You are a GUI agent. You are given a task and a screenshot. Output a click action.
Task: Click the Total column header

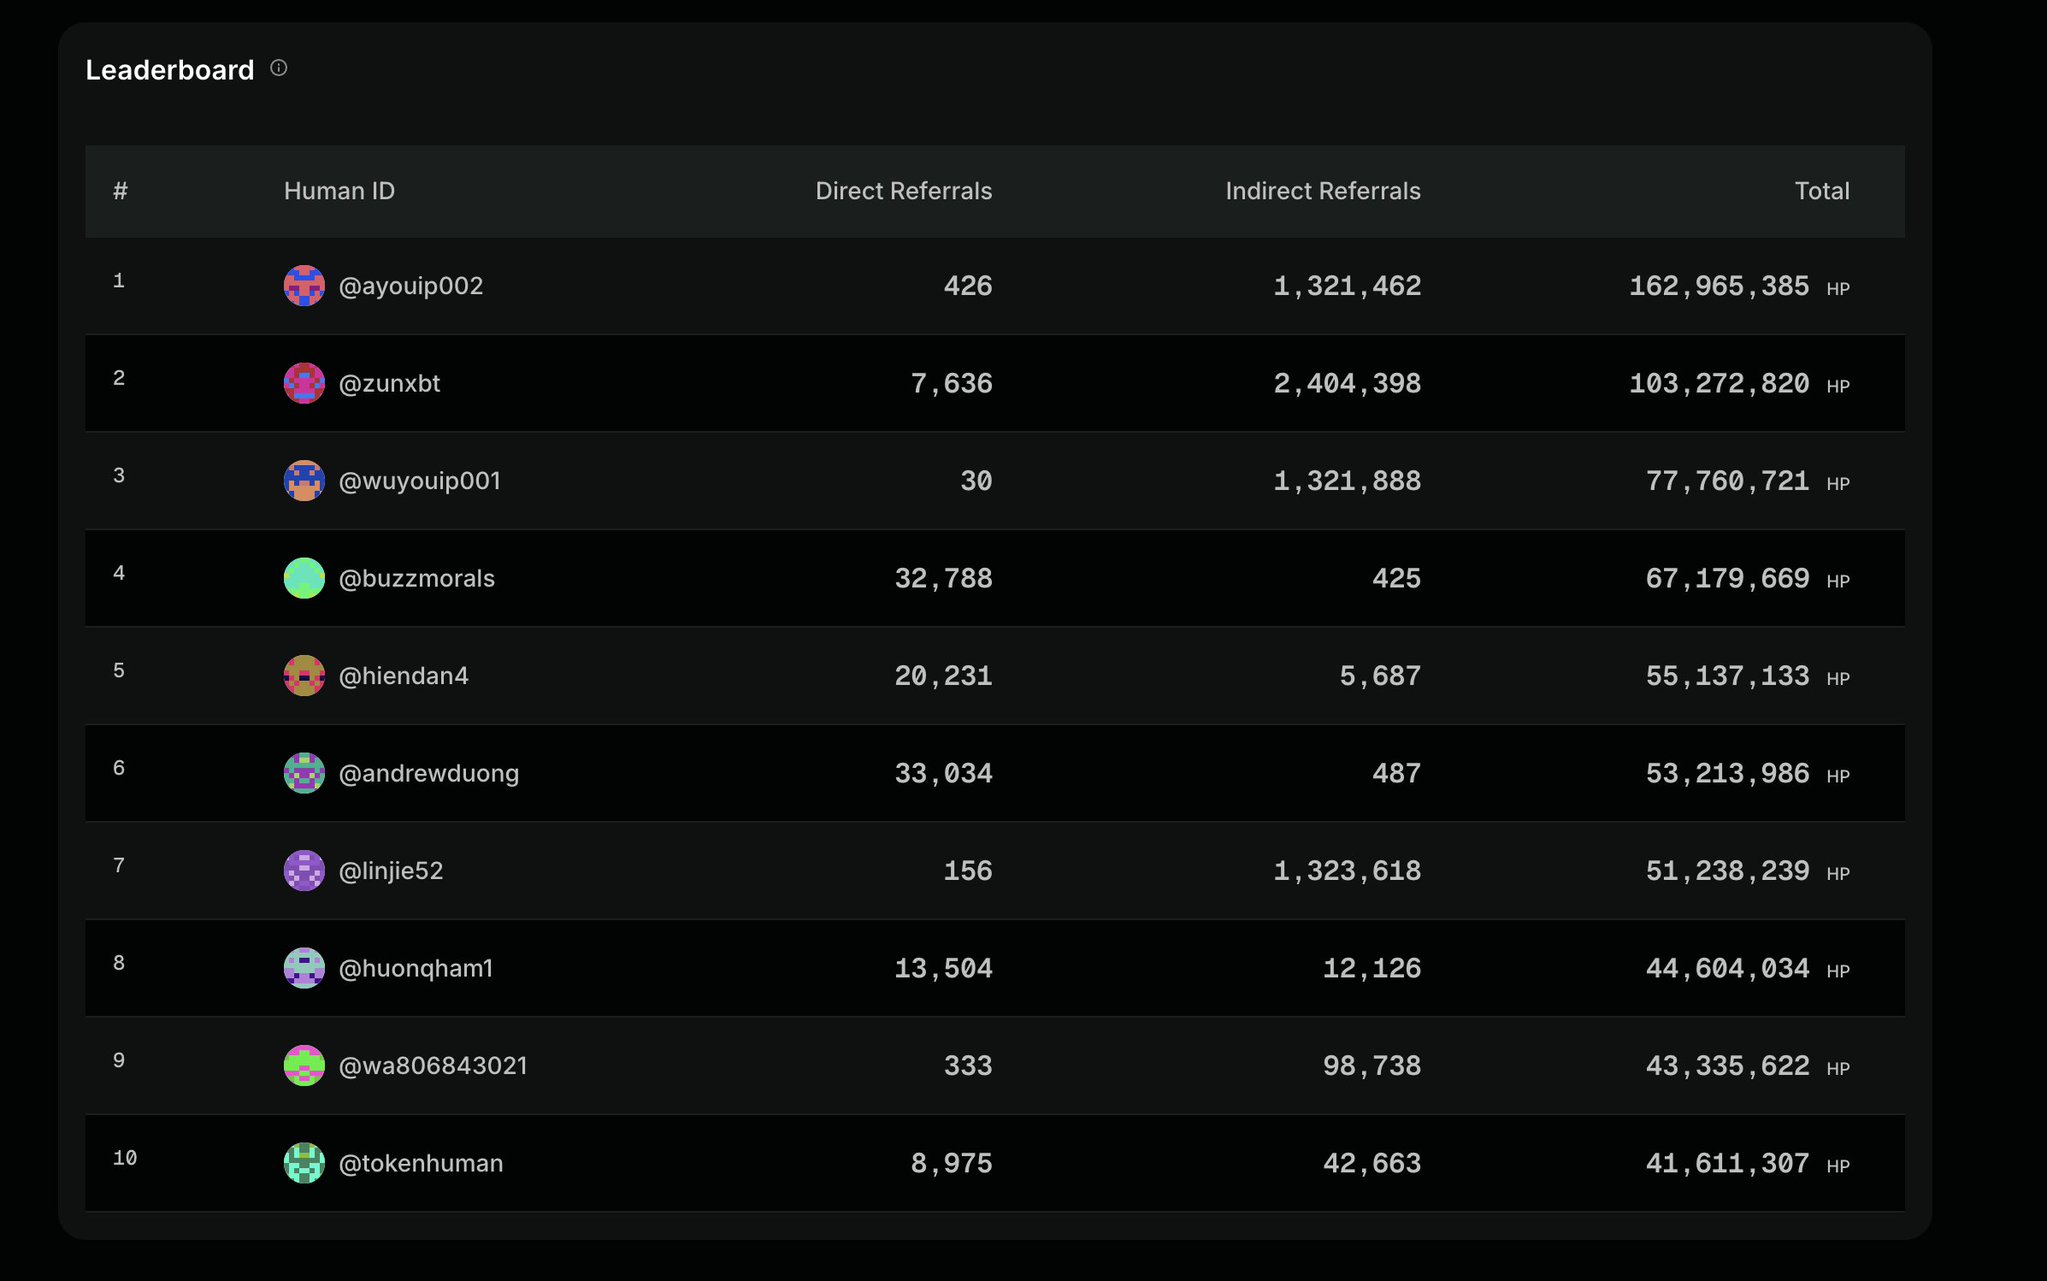1821,191
